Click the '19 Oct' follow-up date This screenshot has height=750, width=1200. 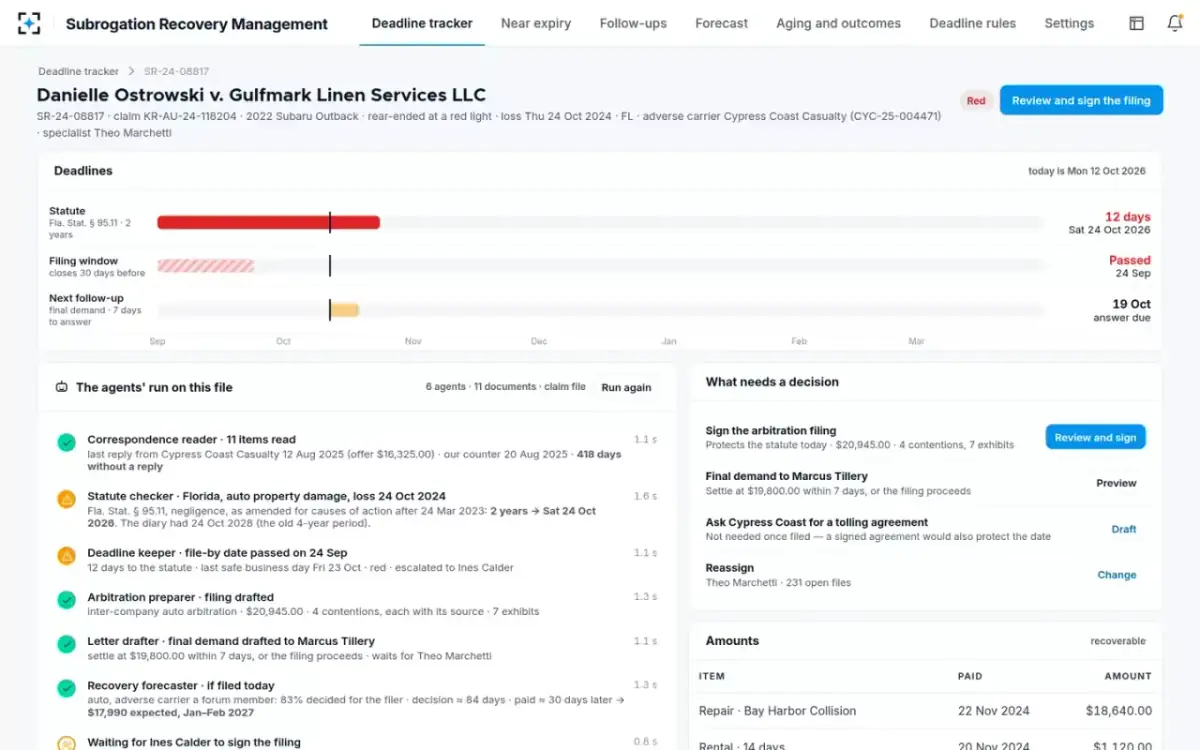point(1132,304)
